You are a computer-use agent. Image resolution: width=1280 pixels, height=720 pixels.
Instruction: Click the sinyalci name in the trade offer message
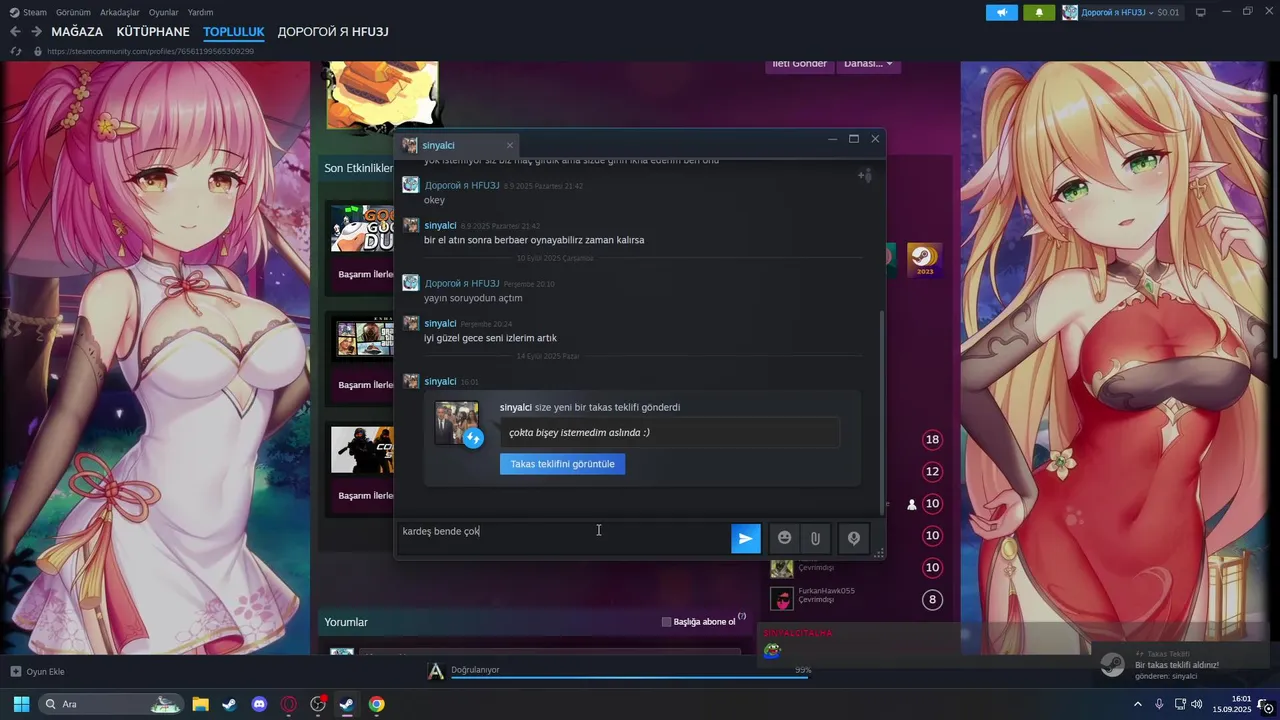pos(515,407)
